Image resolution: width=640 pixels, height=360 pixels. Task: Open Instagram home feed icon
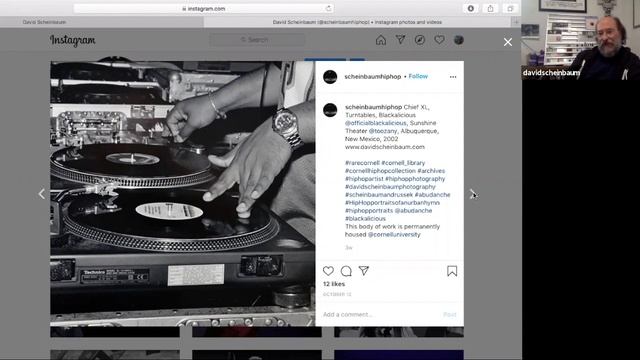[x=381, y=40]
